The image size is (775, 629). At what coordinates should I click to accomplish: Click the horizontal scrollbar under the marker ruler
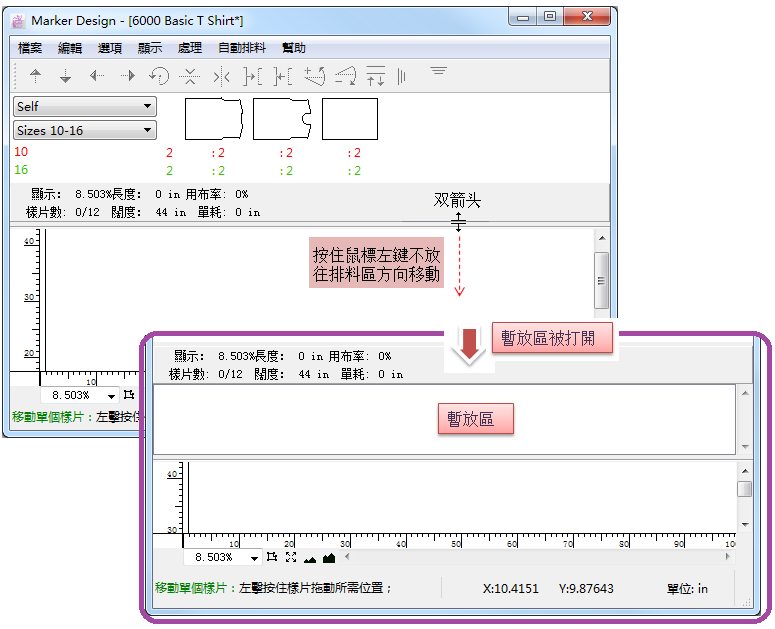click(x=540, y=557)
